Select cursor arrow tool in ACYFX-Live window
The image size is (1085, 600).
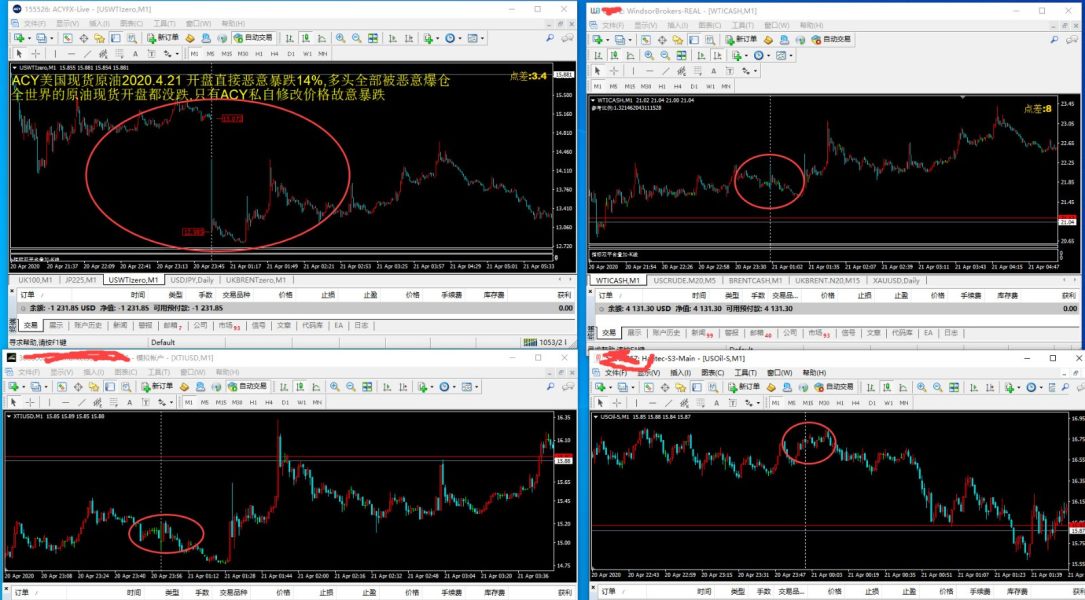pos(19,53)
